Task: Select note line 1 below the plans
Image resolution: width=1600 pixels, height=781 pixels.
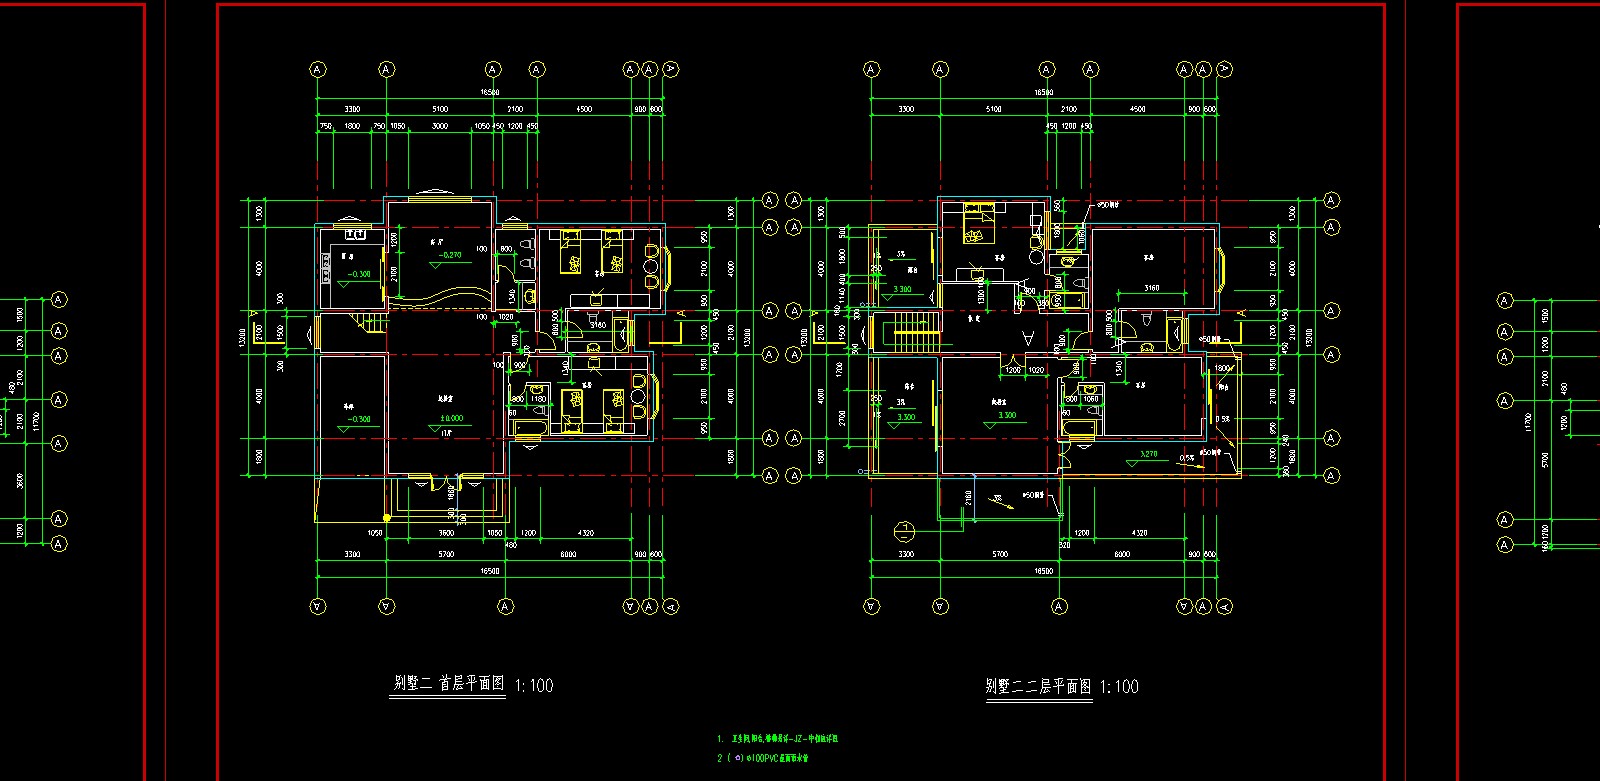Action: (778, 739)
